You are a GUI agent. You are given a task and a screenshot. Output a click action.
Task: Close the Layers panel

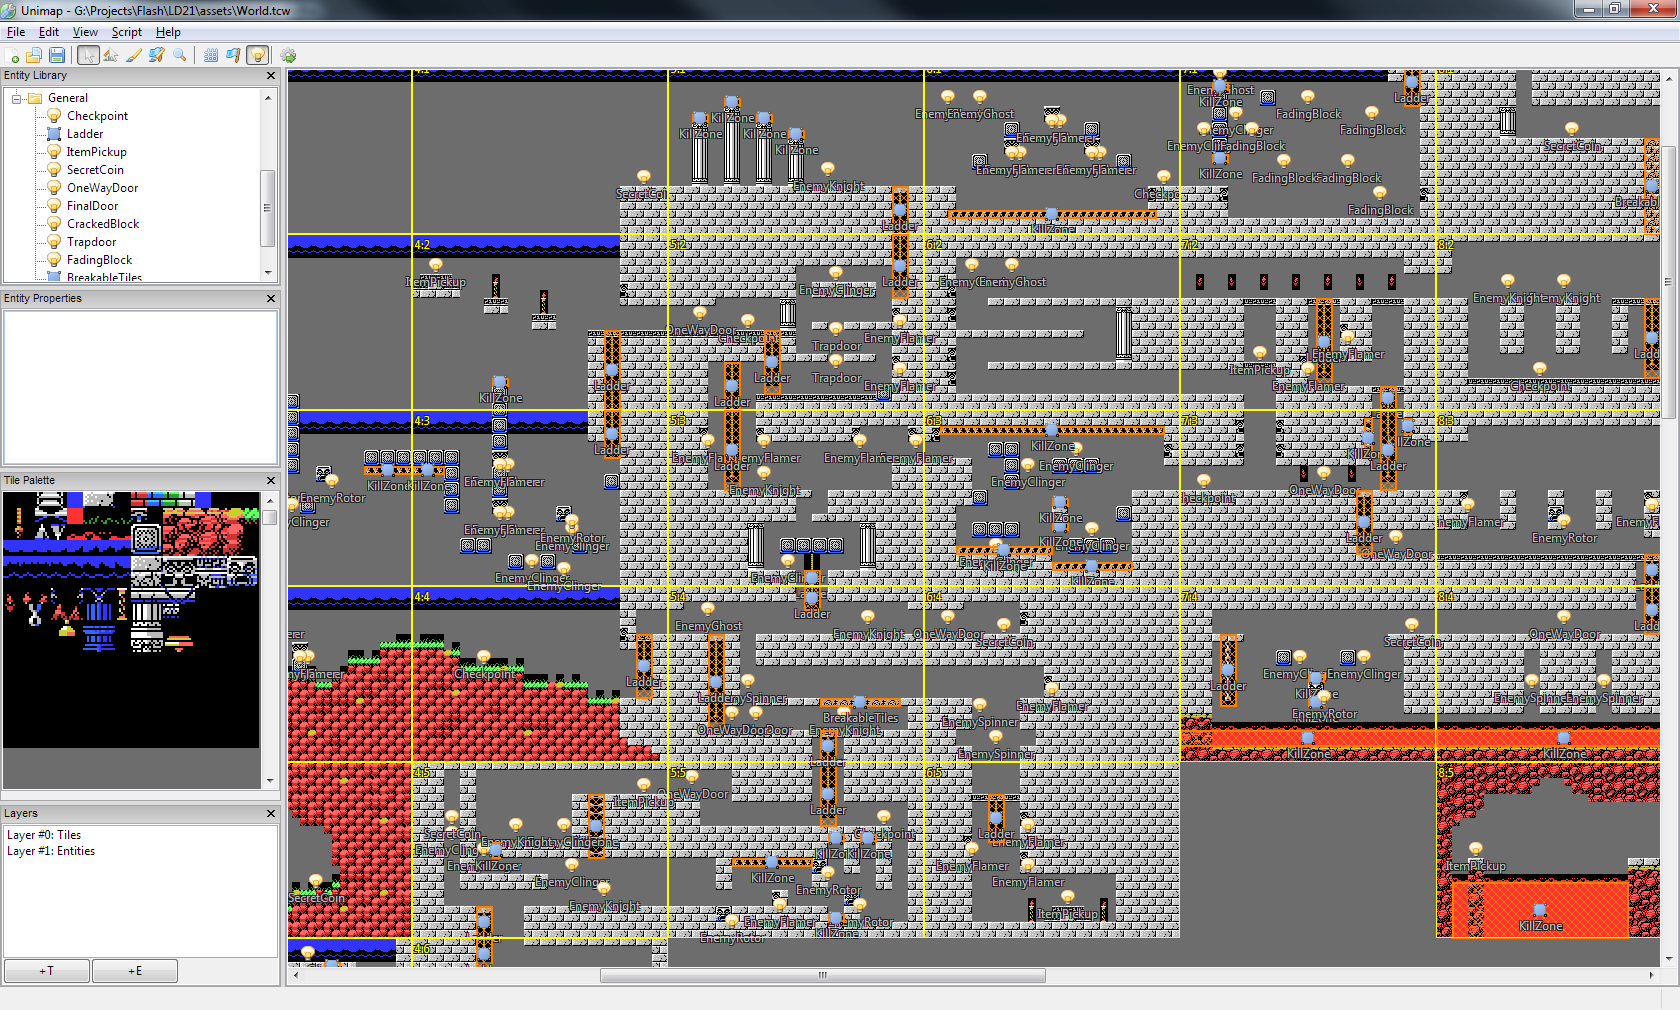point(271,814)
